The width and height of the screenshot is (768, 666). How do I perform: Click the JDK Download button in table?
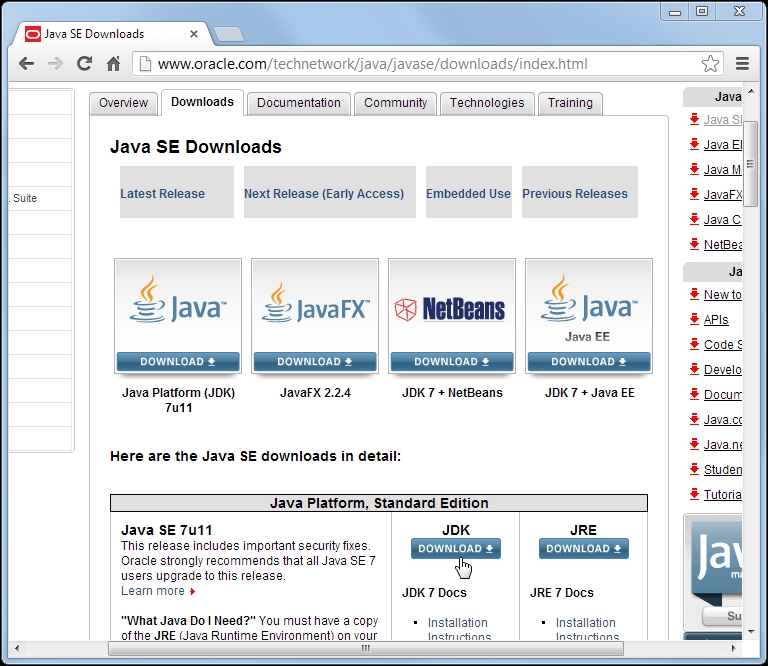[456, 549]
